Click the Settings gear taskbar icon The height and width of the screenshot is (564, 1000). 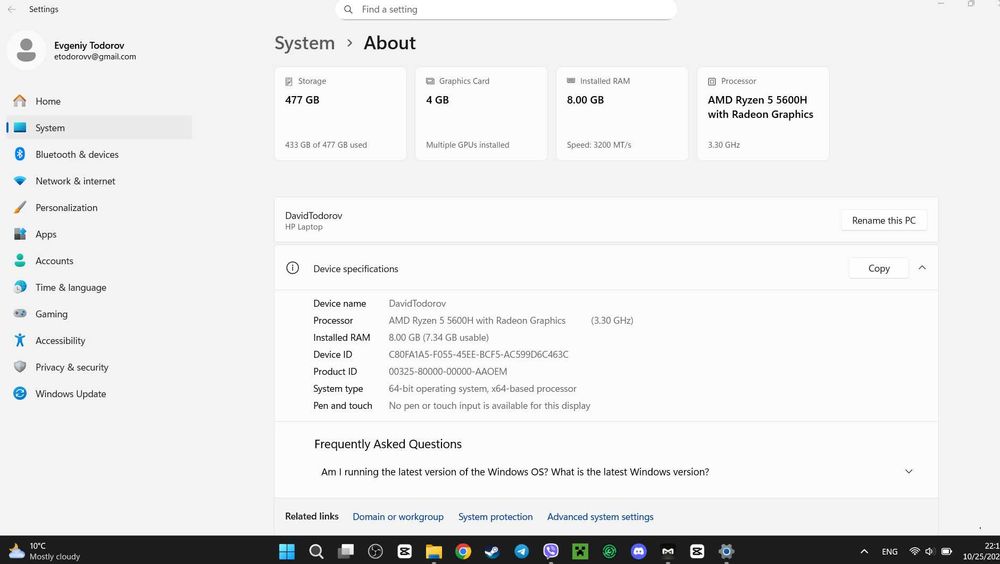(726, 551)
